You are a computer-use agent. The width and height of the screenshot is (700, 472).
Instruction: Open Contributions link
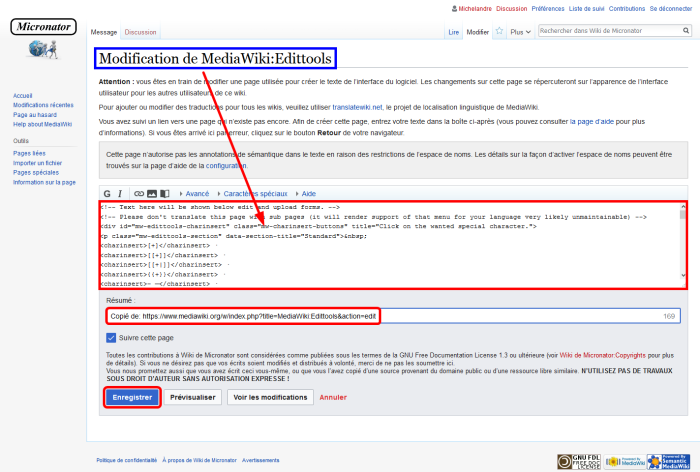click(627, 8)
